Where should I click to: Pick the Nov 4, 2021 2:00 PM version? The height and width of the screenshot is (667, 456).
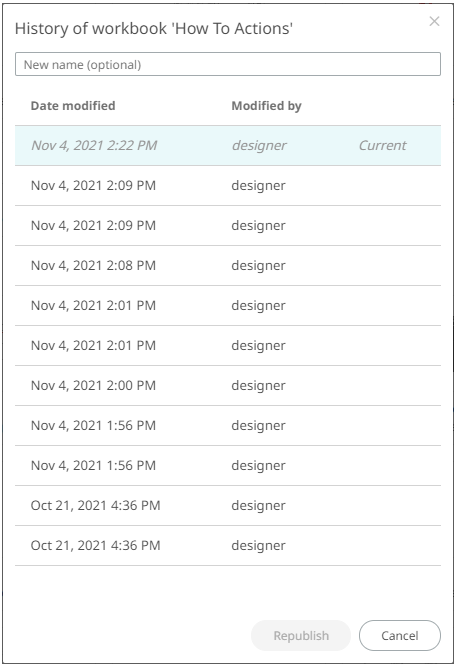coord(228,385)
